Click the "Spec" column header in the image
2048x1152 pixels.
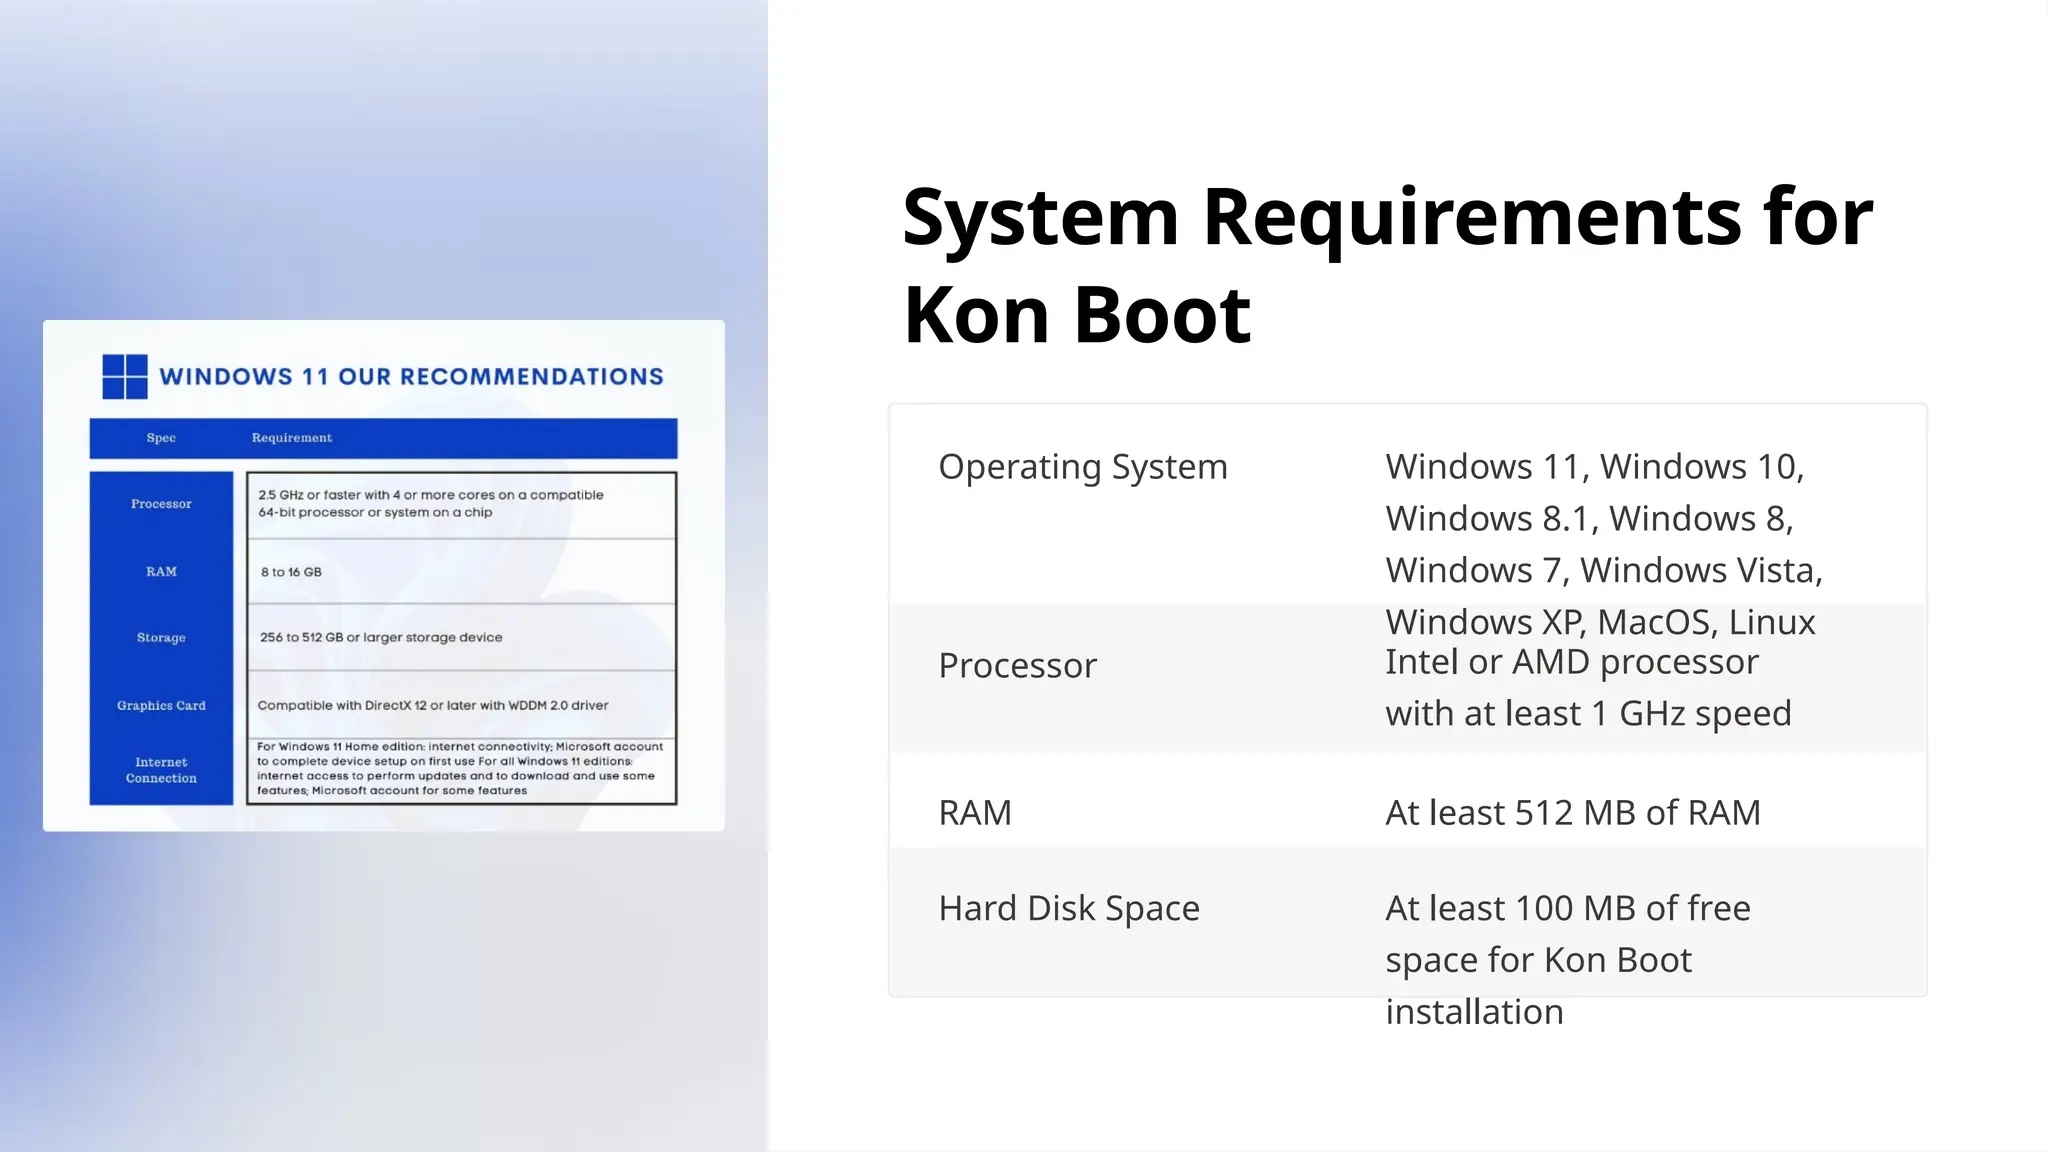point(161,438)
